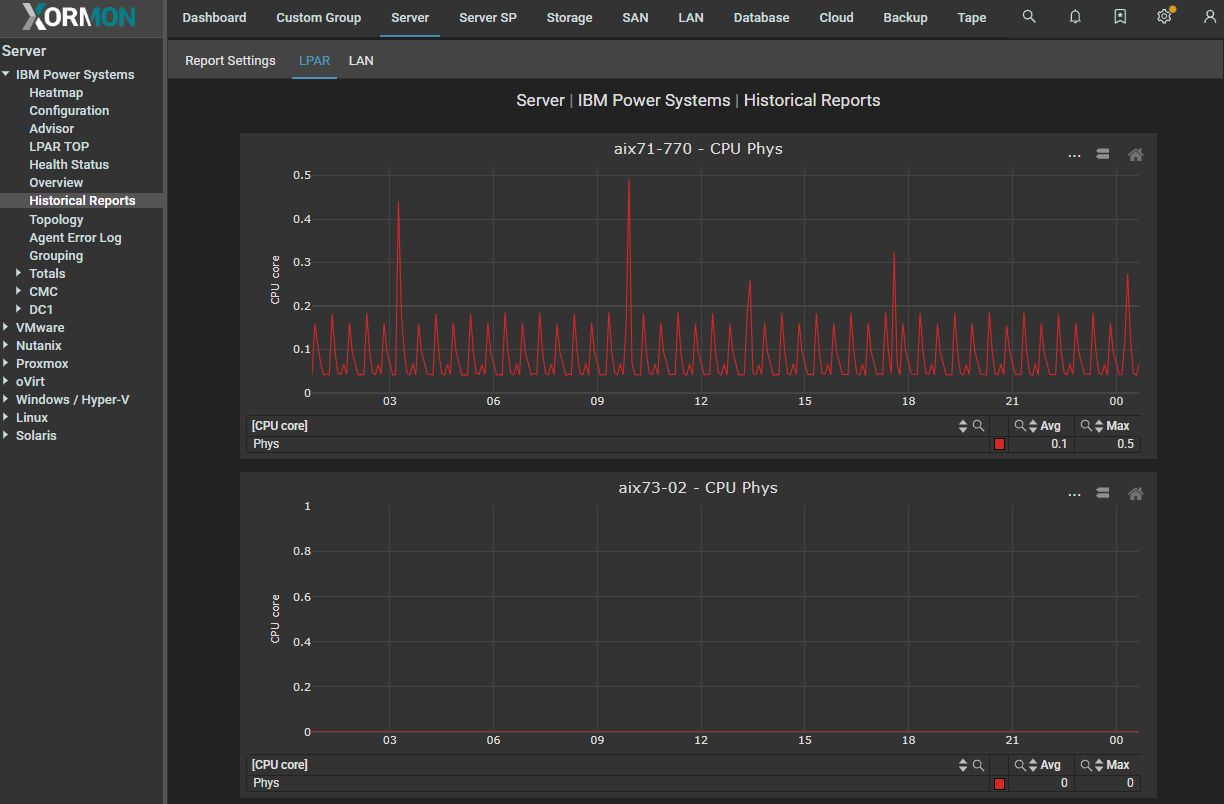Click the stacked bars icon on aix73-02 graph
This screenshot has width=1224, height=804.
click(1103, 493)
